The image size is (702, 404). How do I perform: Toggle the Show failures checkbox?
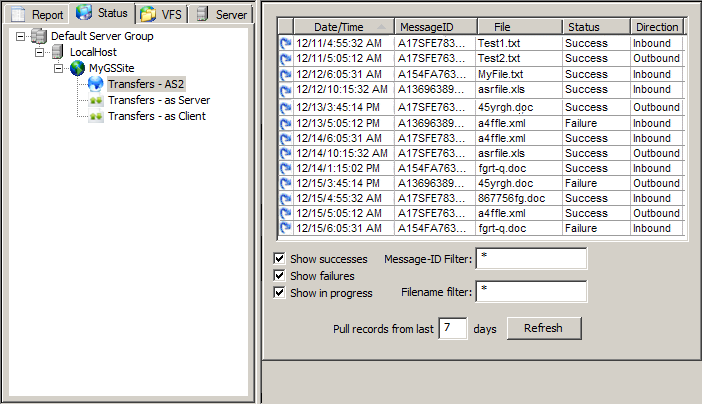coord(280,276)
